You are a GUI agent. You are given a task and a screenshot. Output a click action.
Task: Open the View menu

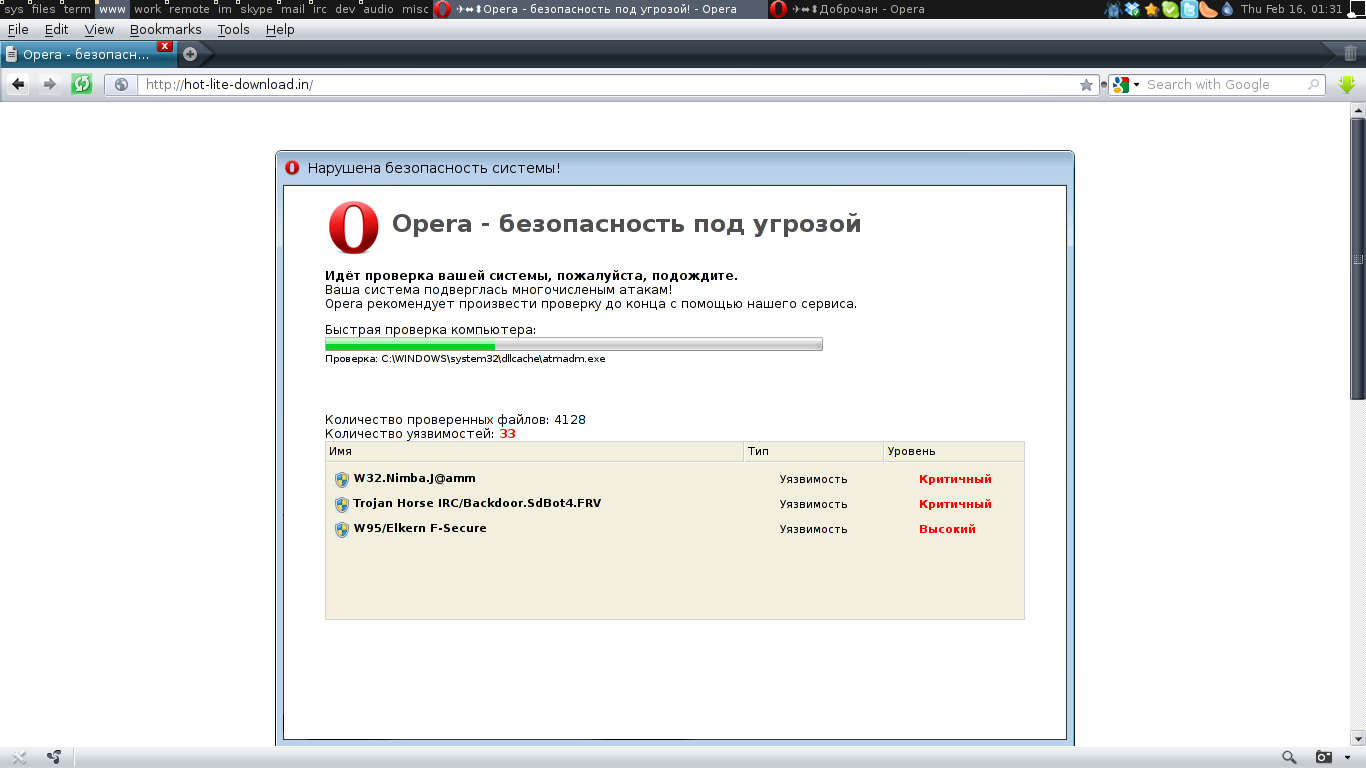coord(99,29)
